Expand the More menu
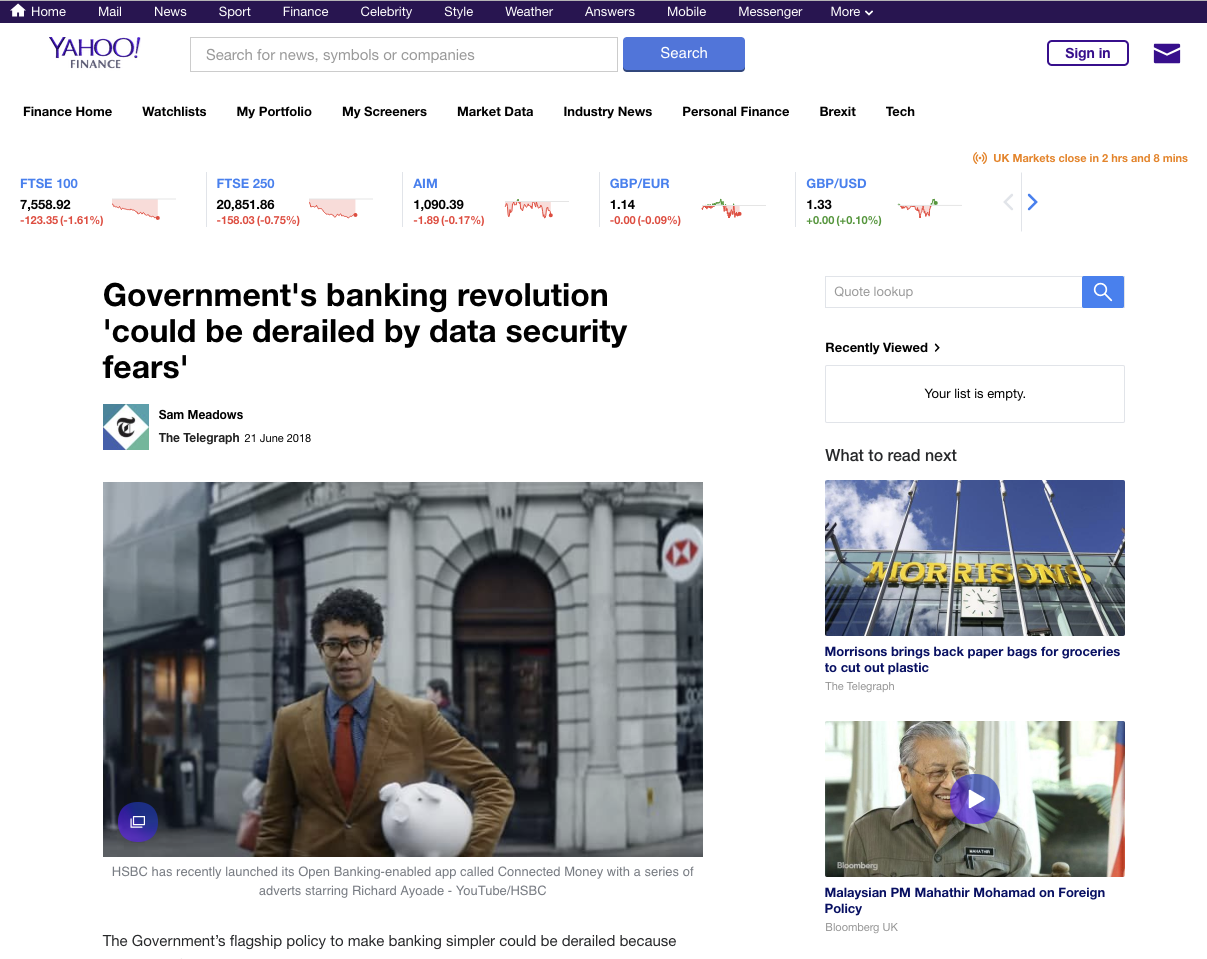This screenshot has height=959, width=1207. [x=852, y=12]
